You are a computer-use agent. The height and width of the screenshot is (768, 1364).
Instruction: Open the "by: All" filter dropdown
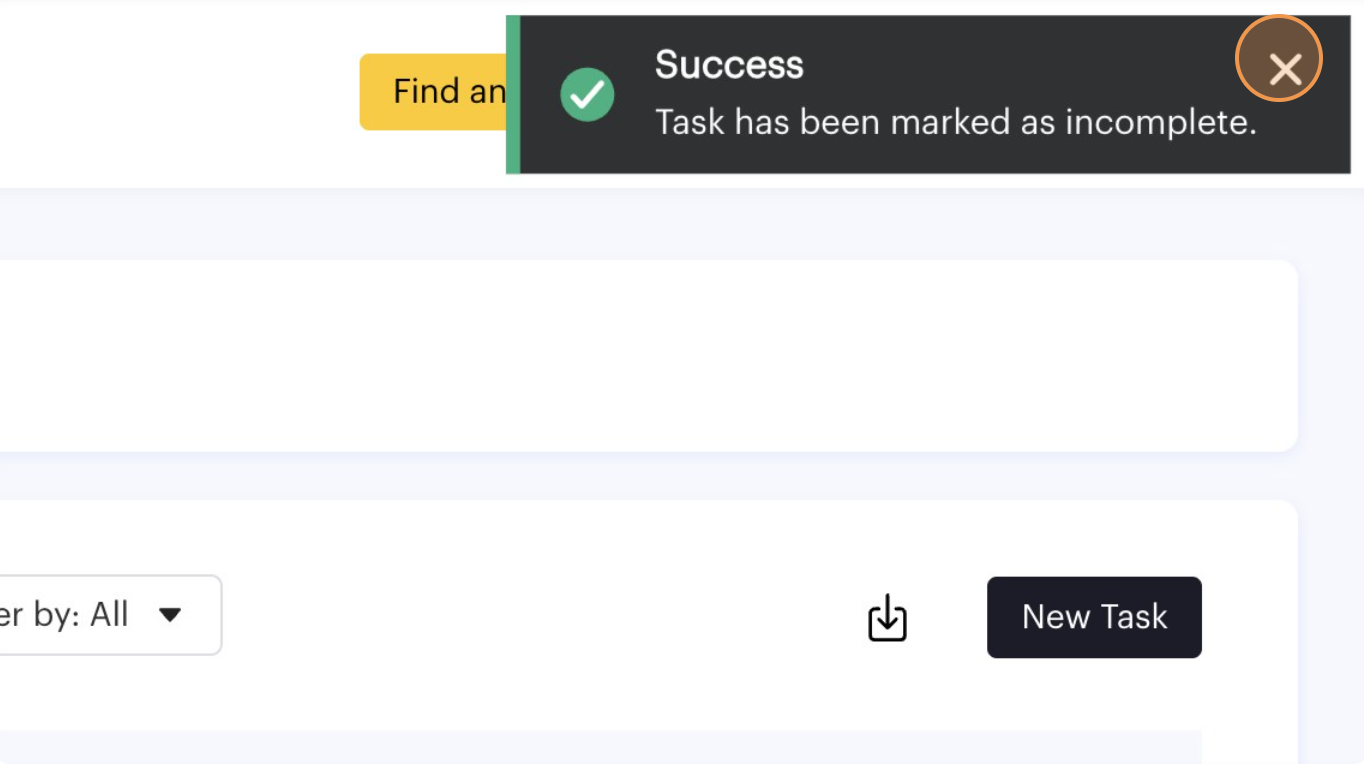point(100,615)
